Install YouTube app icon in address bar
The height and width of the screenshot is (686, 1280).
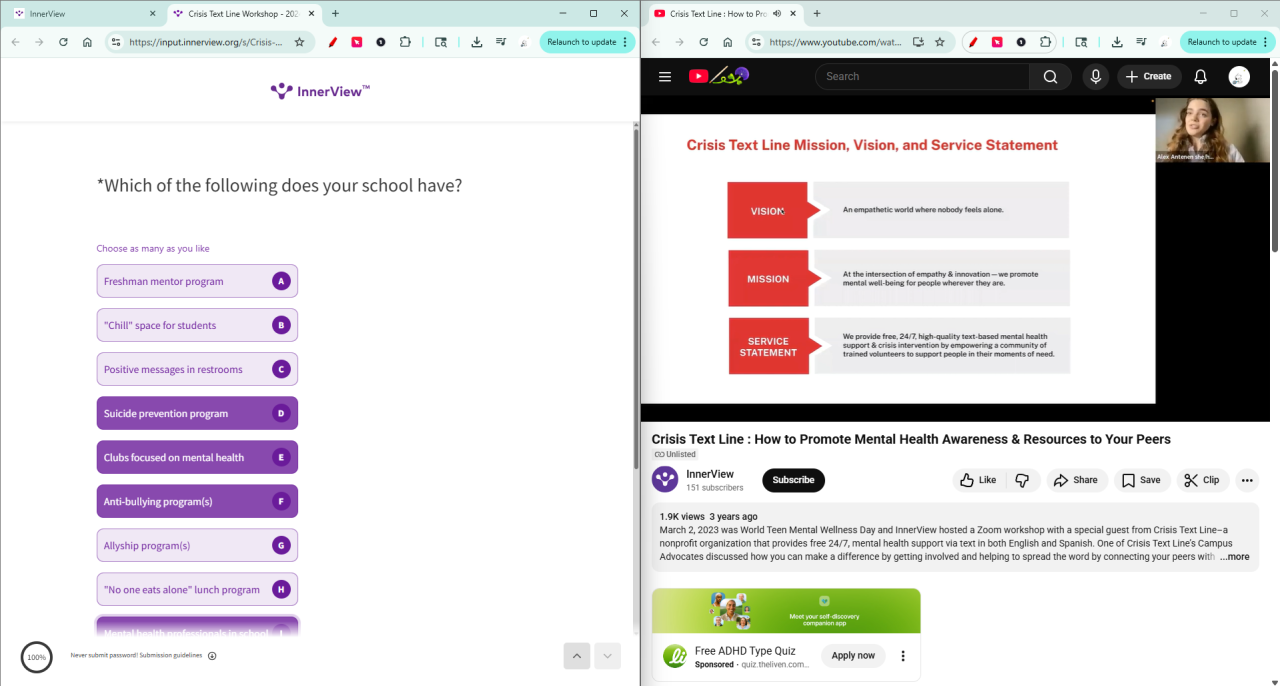coord(918,42)
